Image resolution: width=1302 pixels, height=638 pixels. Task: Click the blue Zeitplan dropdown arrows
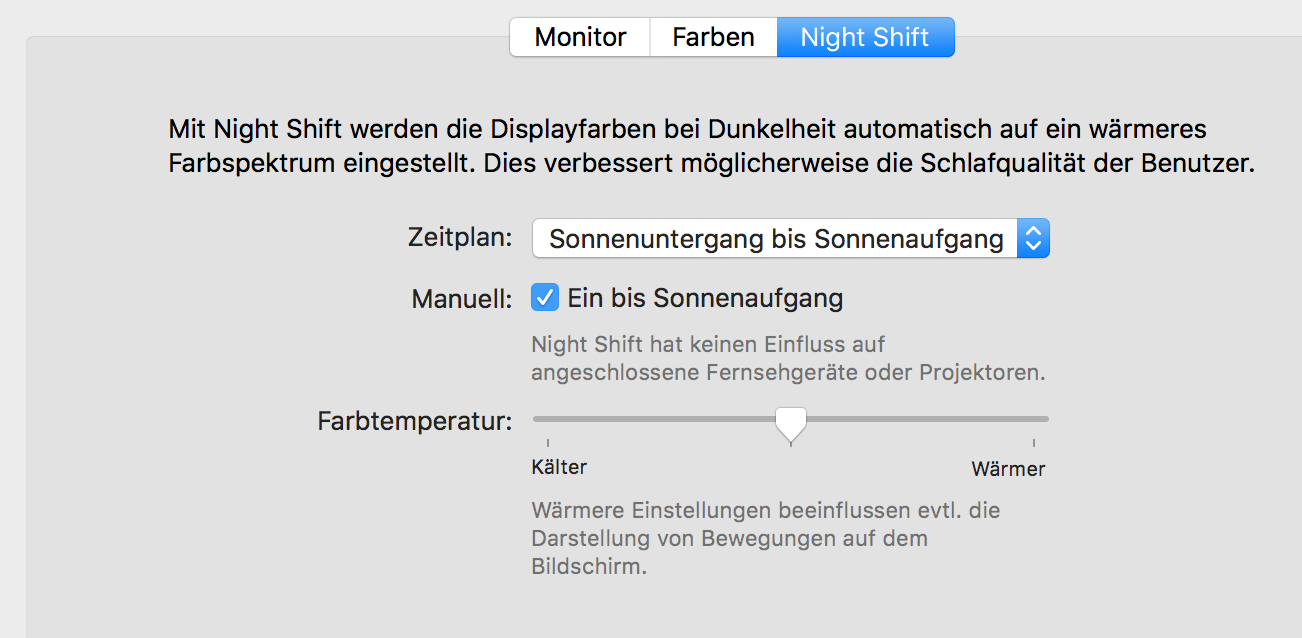point(1034,239)
